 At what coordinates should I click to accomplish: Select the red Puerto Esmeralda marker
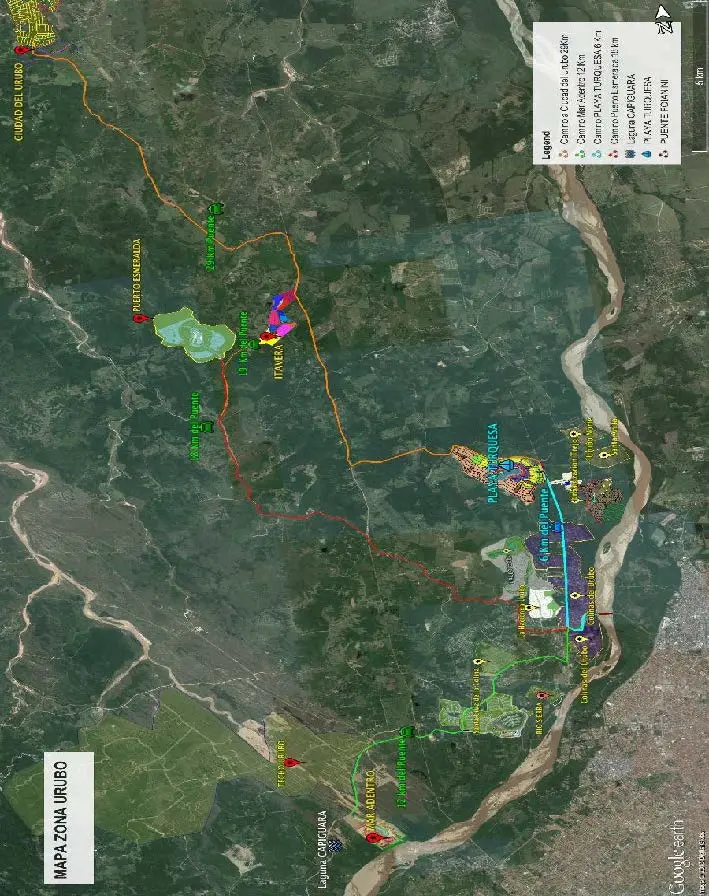139,317
